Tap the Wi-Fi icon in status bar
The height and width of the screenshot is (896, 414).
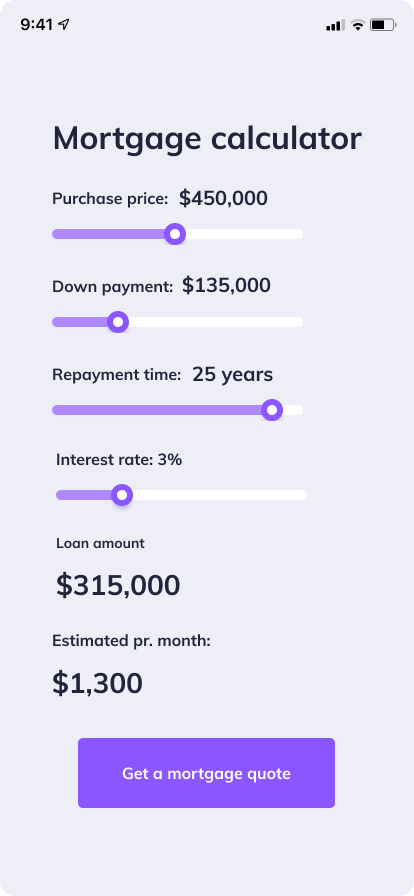(x=357, y=25)
